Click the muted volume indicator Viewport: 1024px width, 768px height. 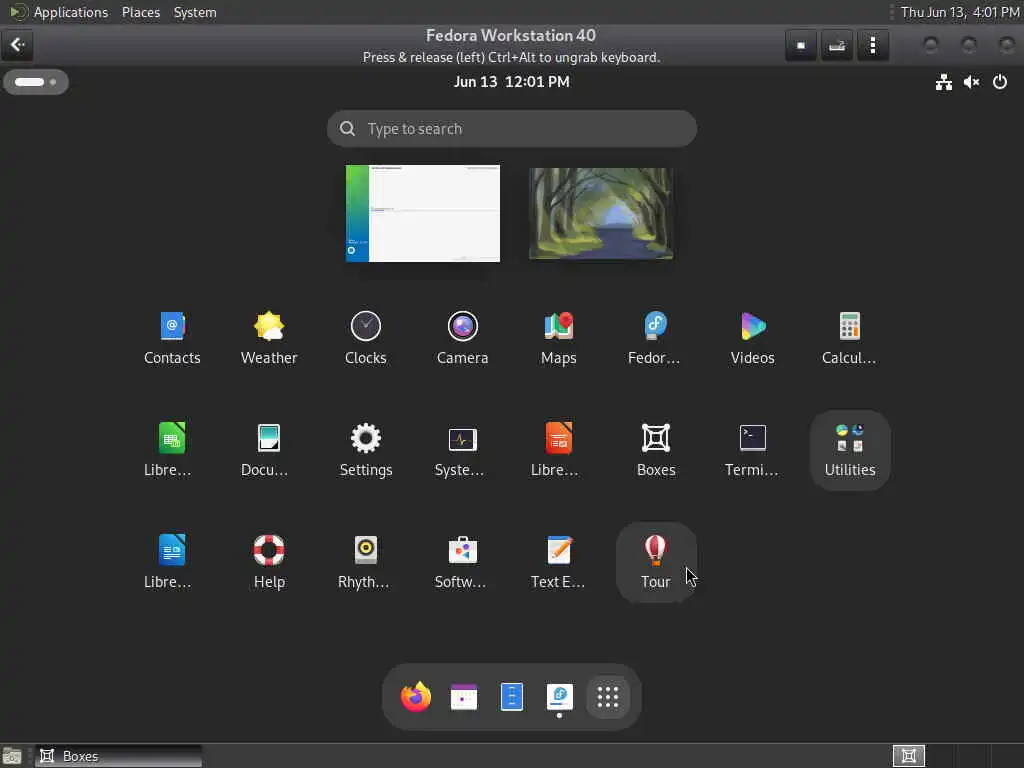[972, 82]
